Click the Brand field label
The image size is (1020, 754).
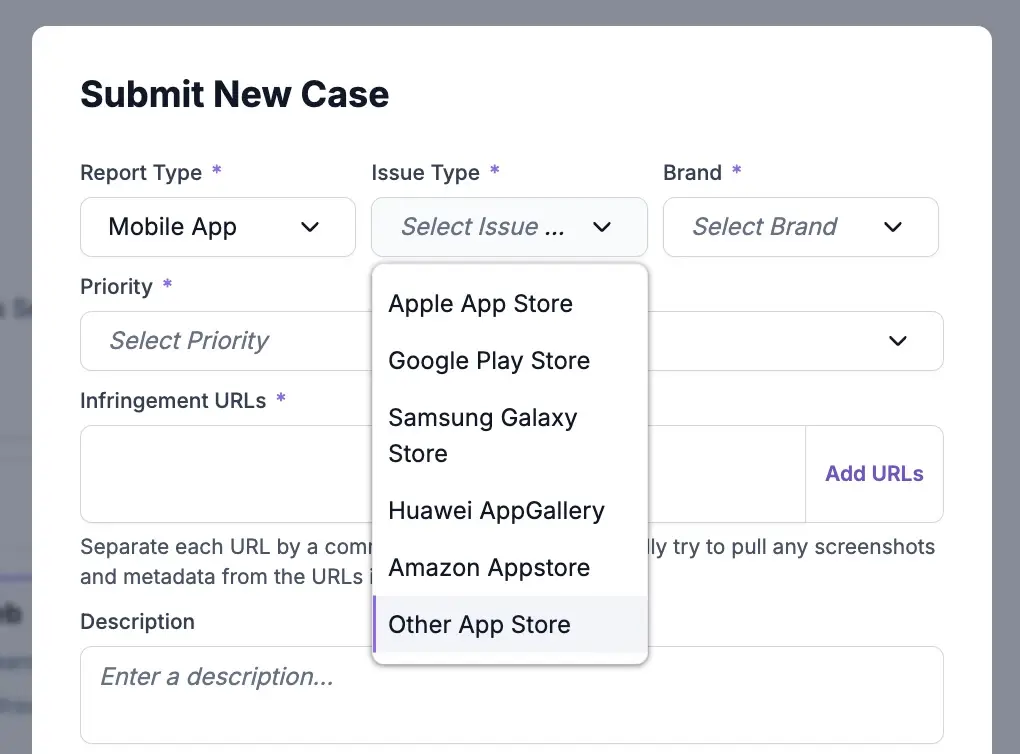[x=692, y=172]
